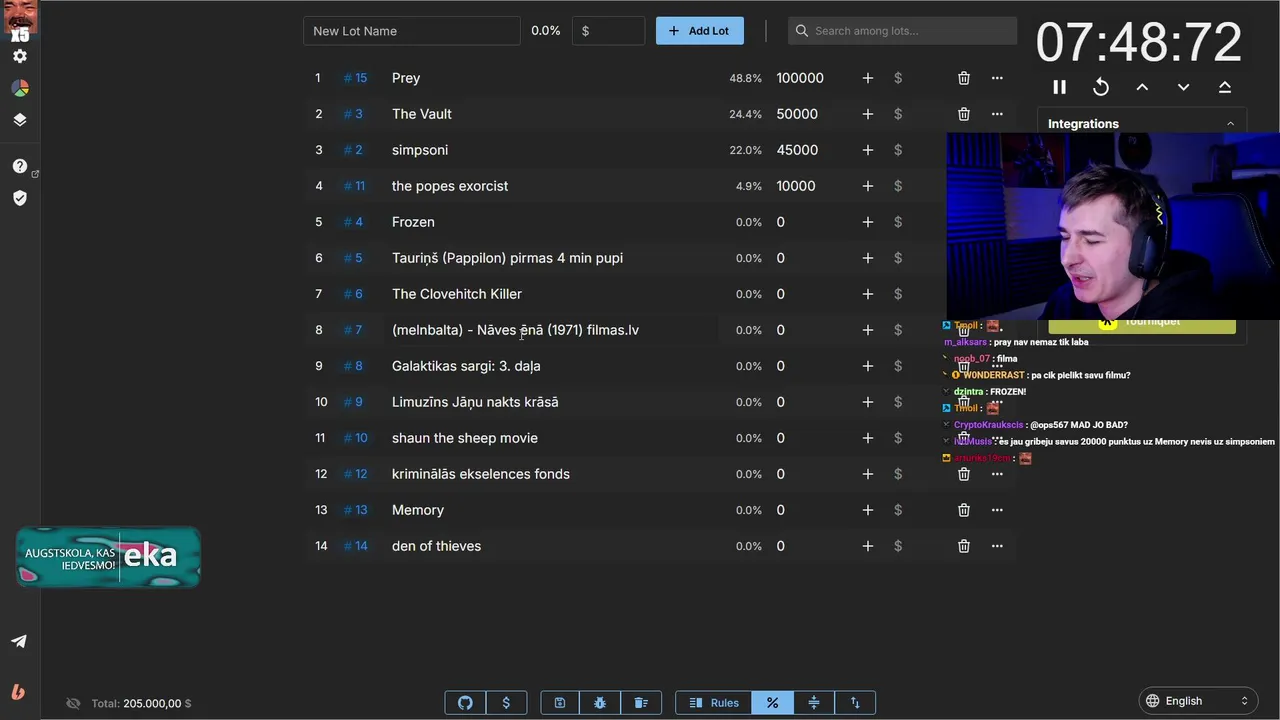
Task: Click lot number #15 link
Action: point(355,78)
